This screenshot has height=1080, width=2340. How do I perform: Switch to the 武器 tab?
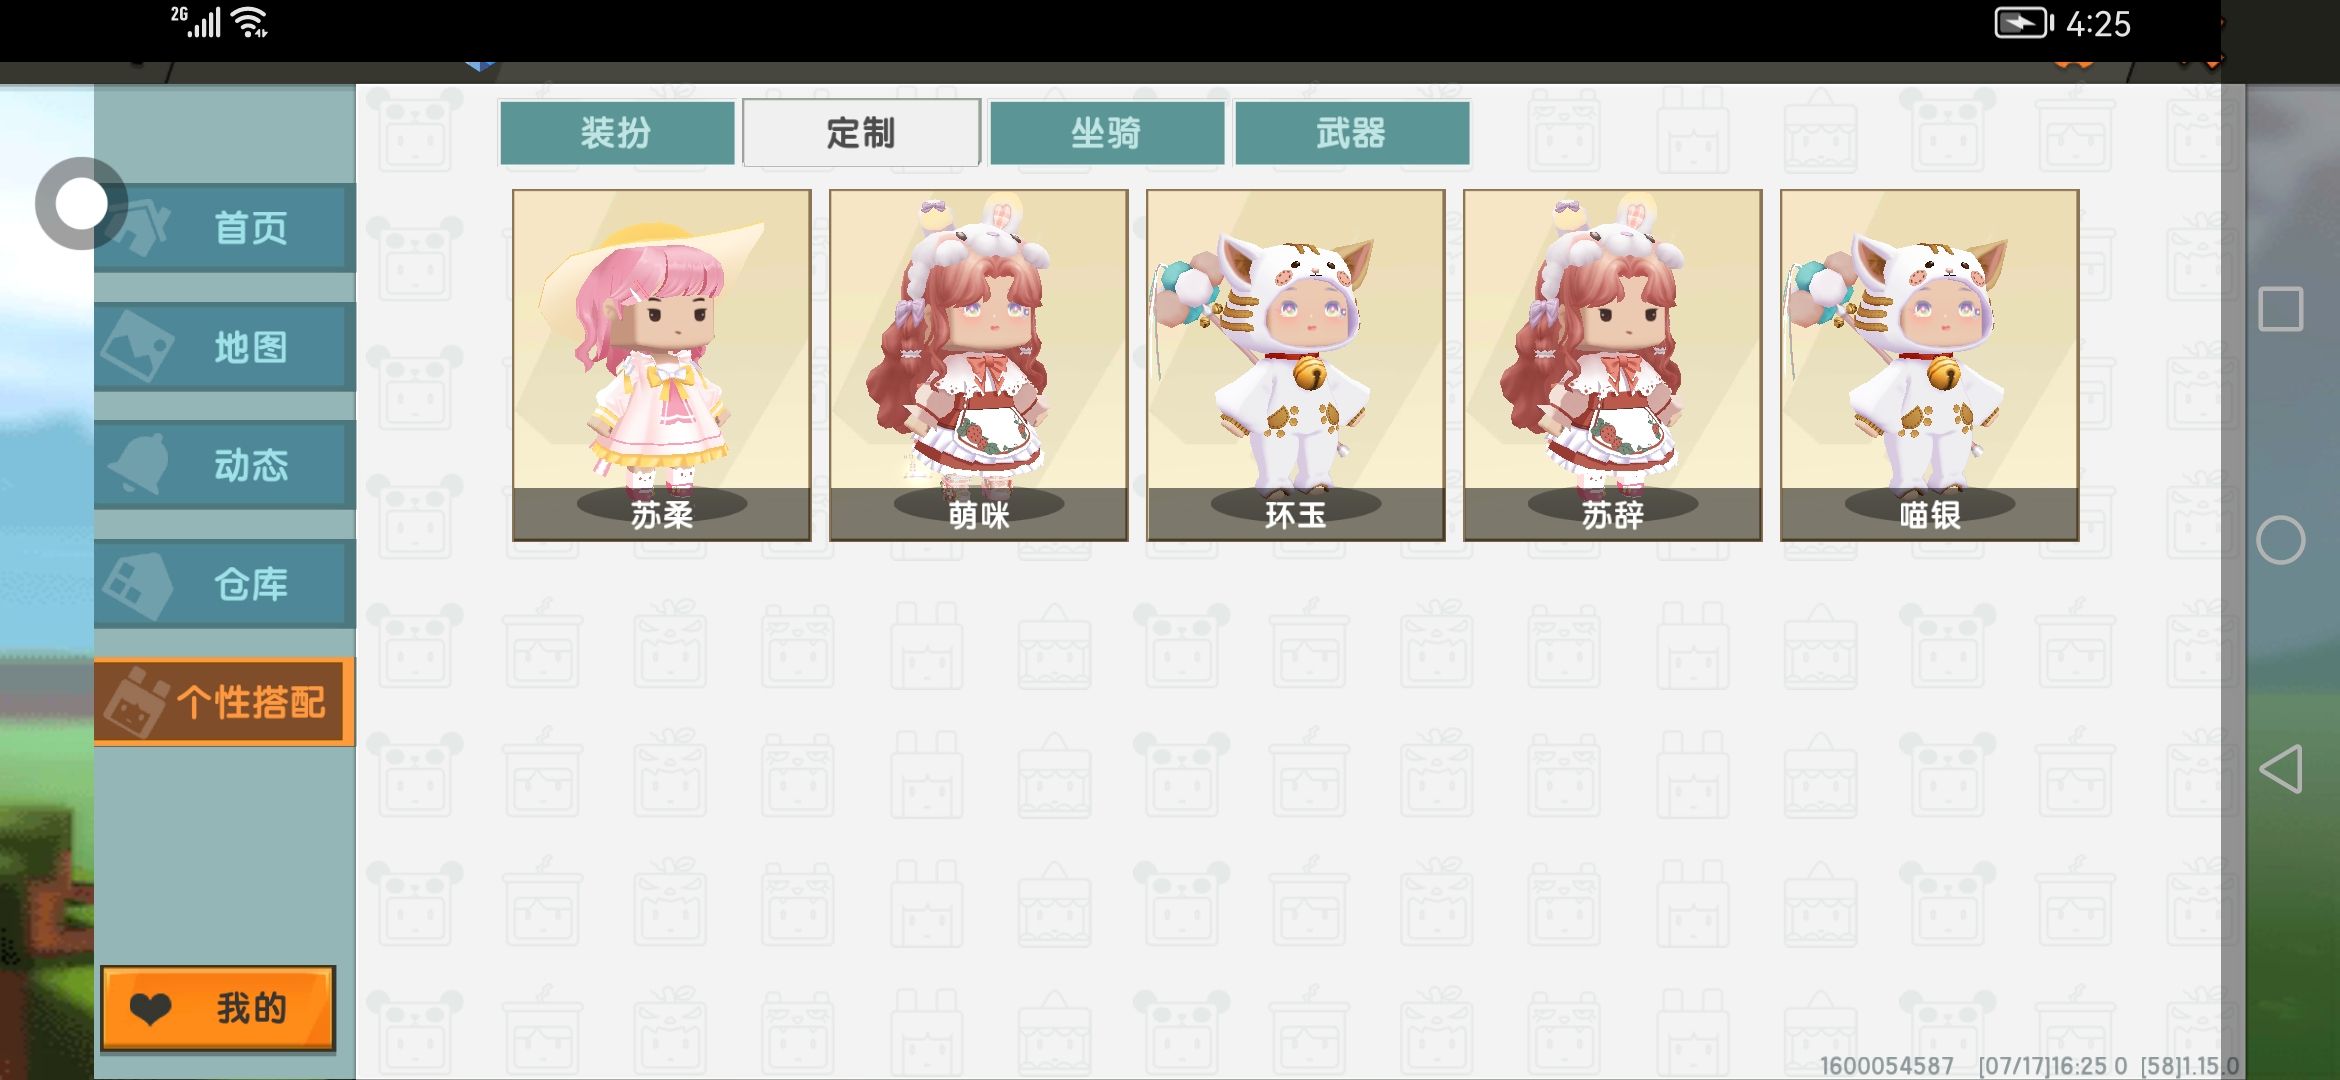(x=1351, y=133)
